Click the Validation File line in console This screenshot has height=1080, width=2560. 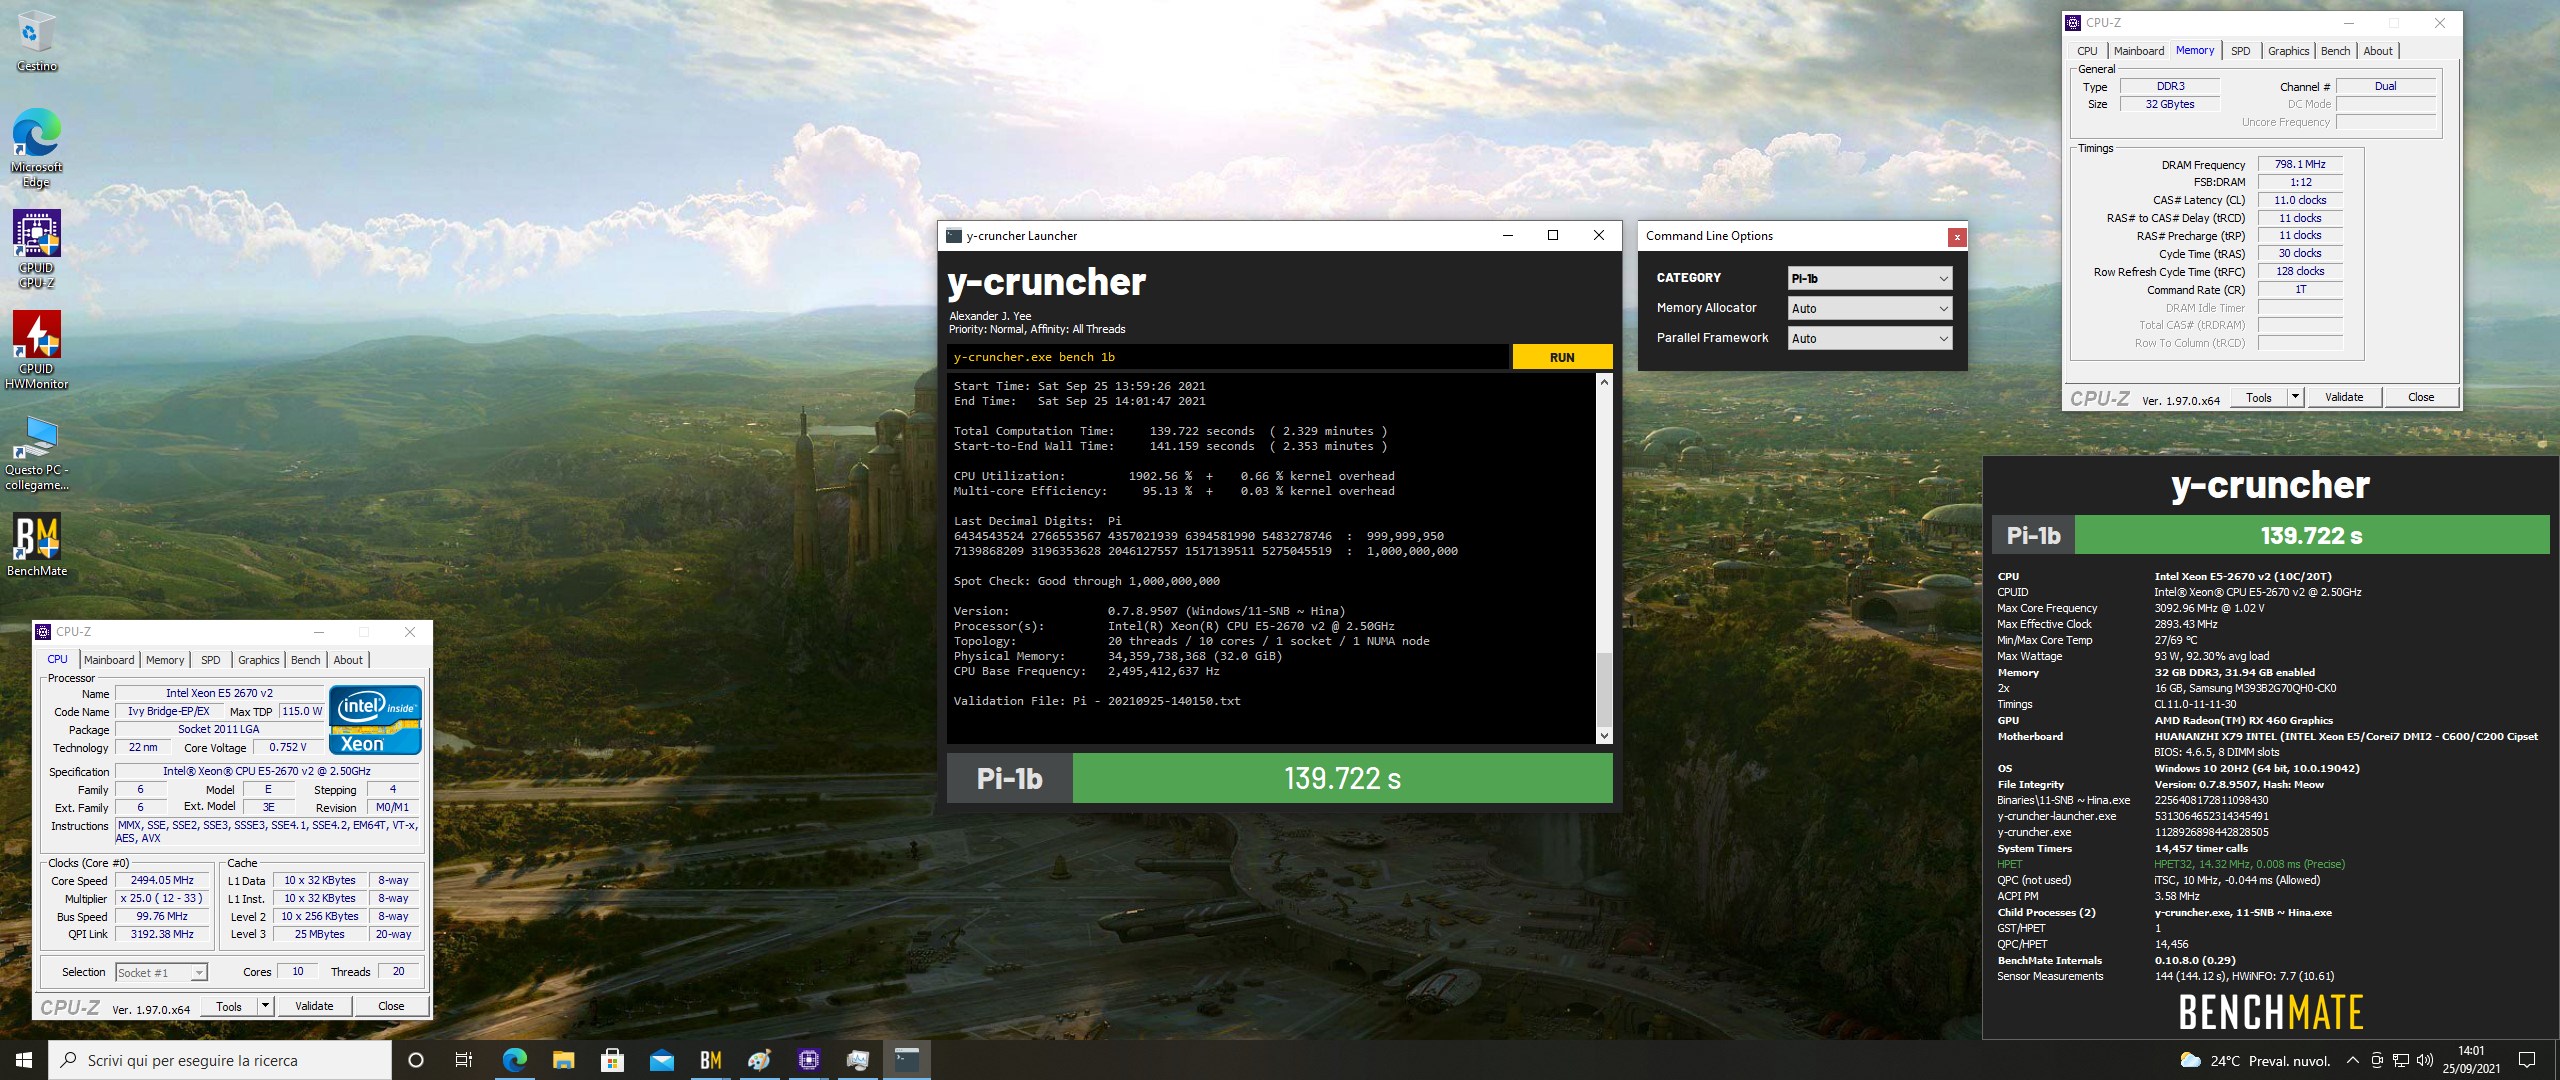point(1097,701)
